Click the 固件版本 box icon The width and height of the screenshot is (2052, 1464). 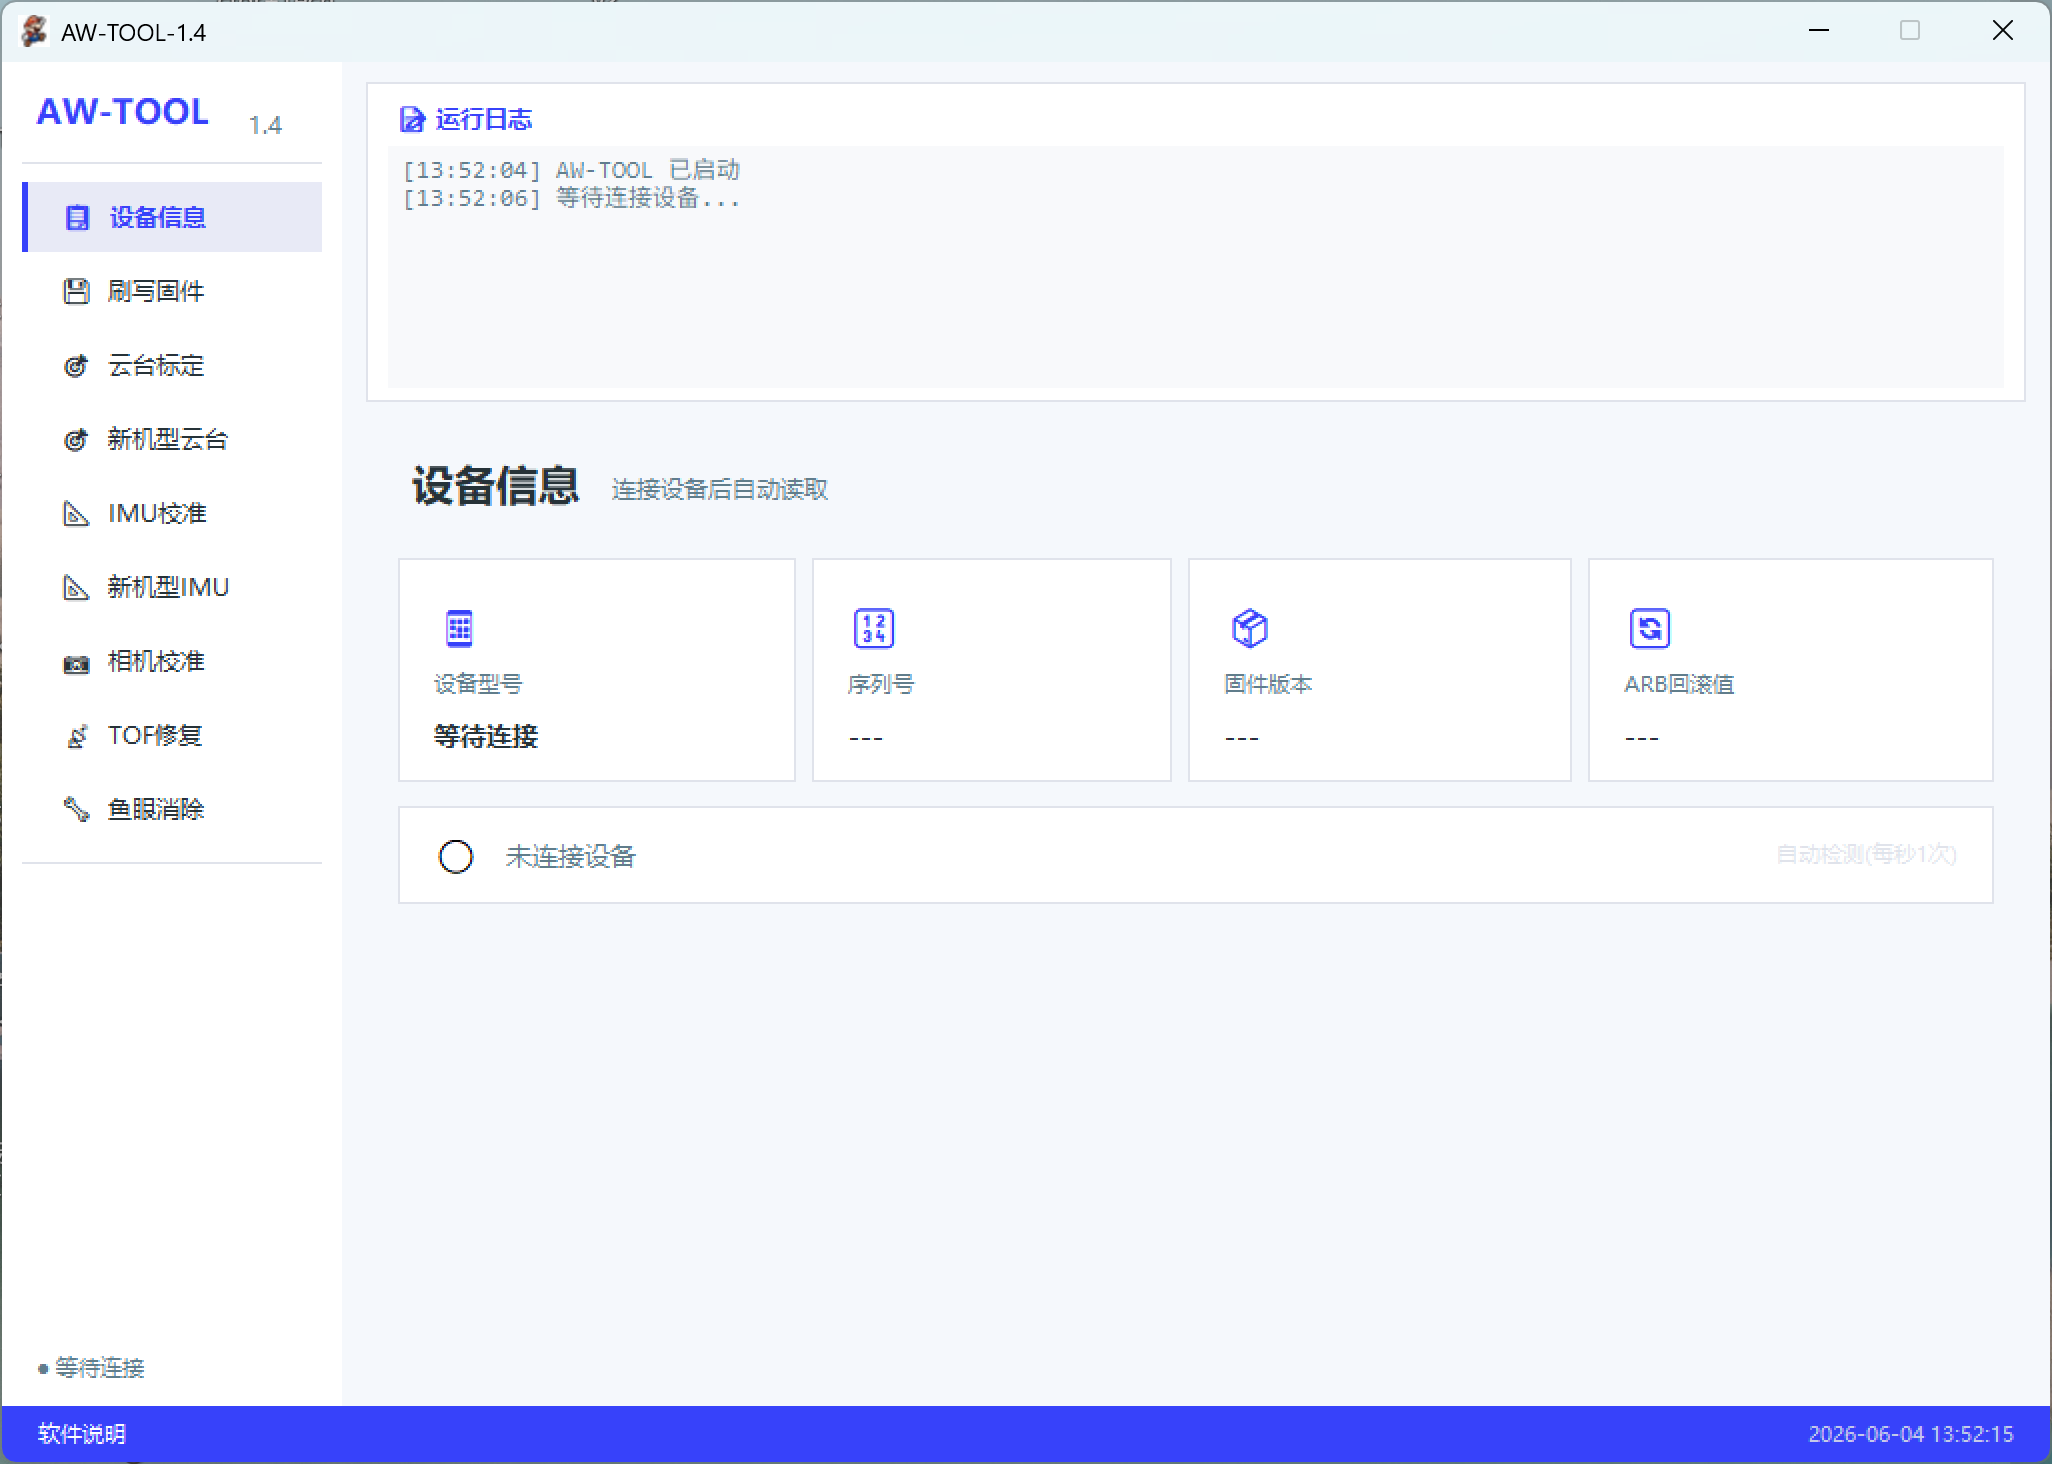(x=1250, y=629)
